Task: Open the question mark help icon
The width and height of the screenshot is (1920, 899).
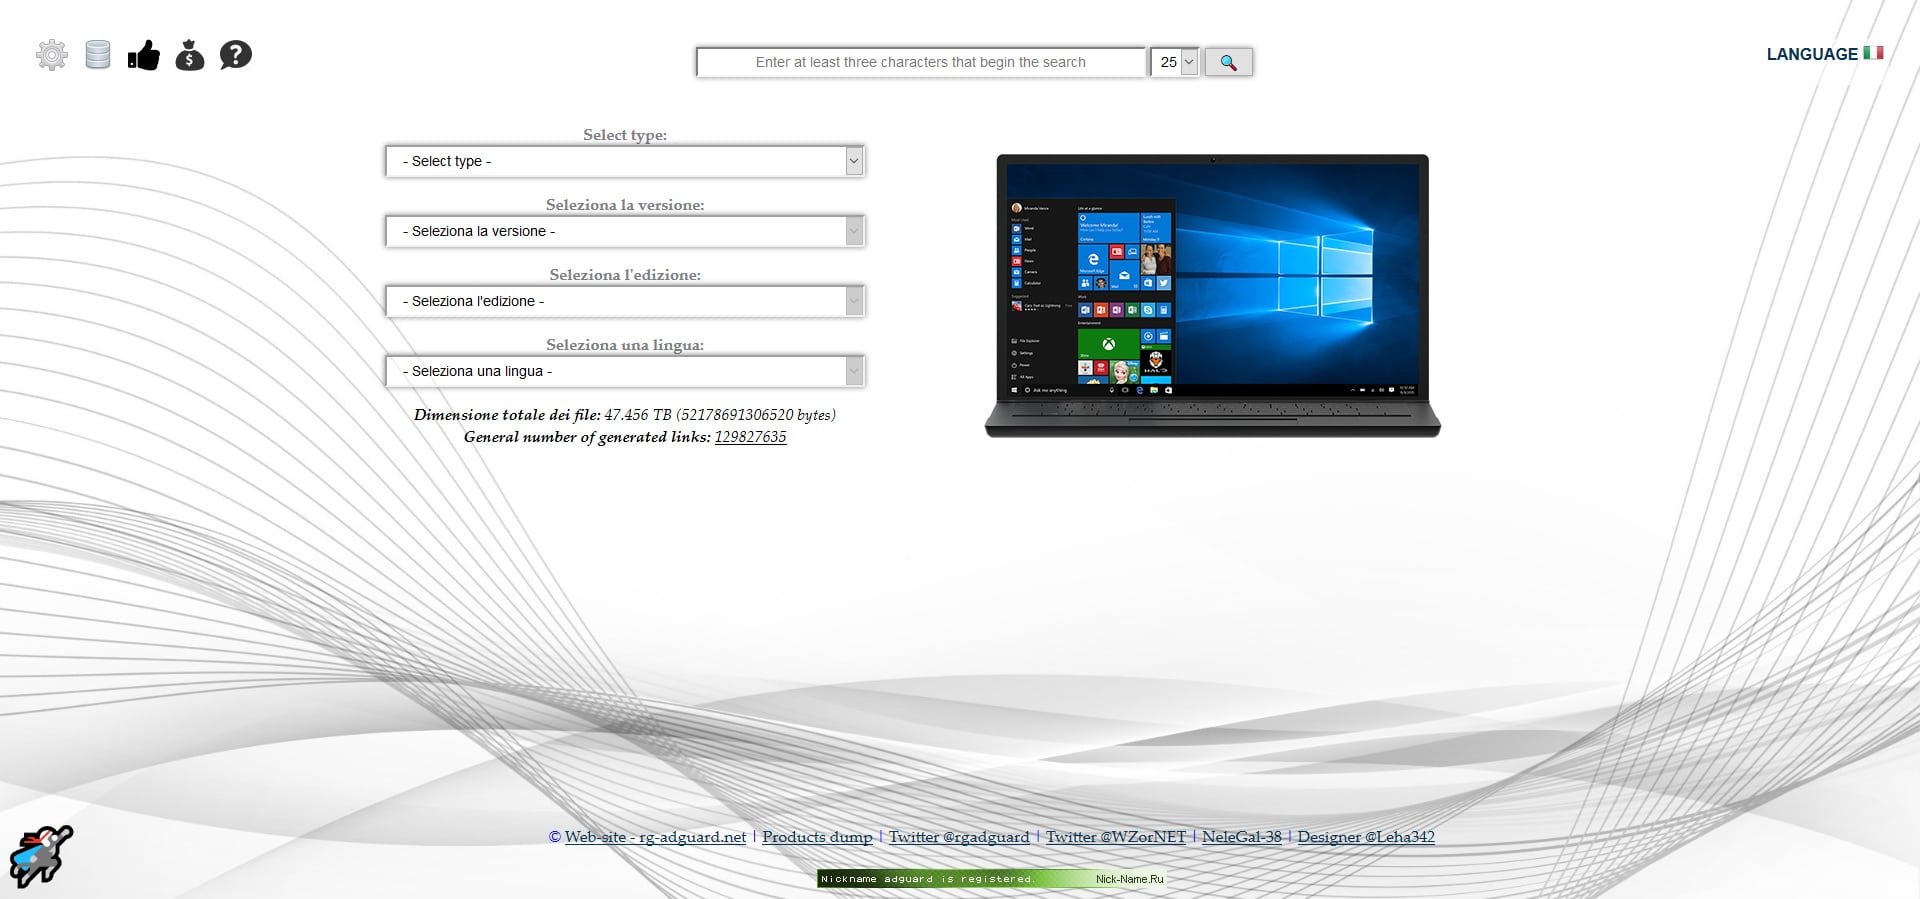Action: 236,55
